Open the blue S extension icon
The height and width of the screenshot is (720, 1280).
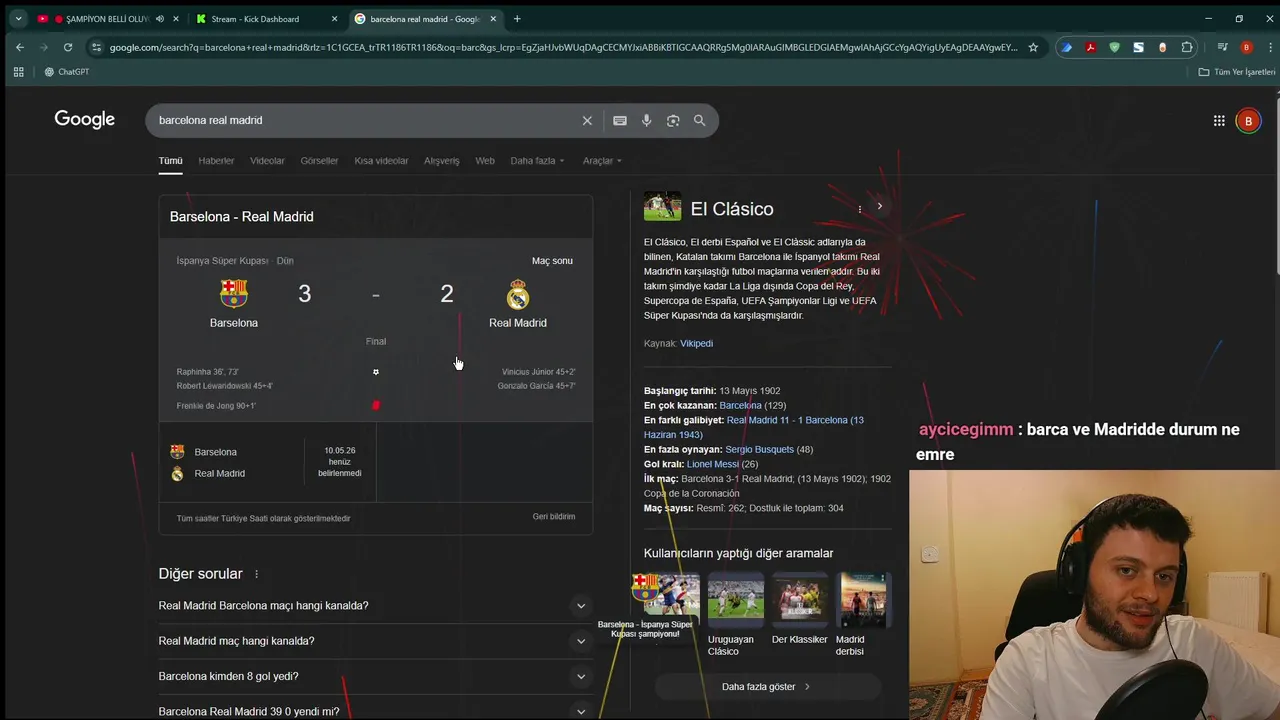pos(1138,47)
